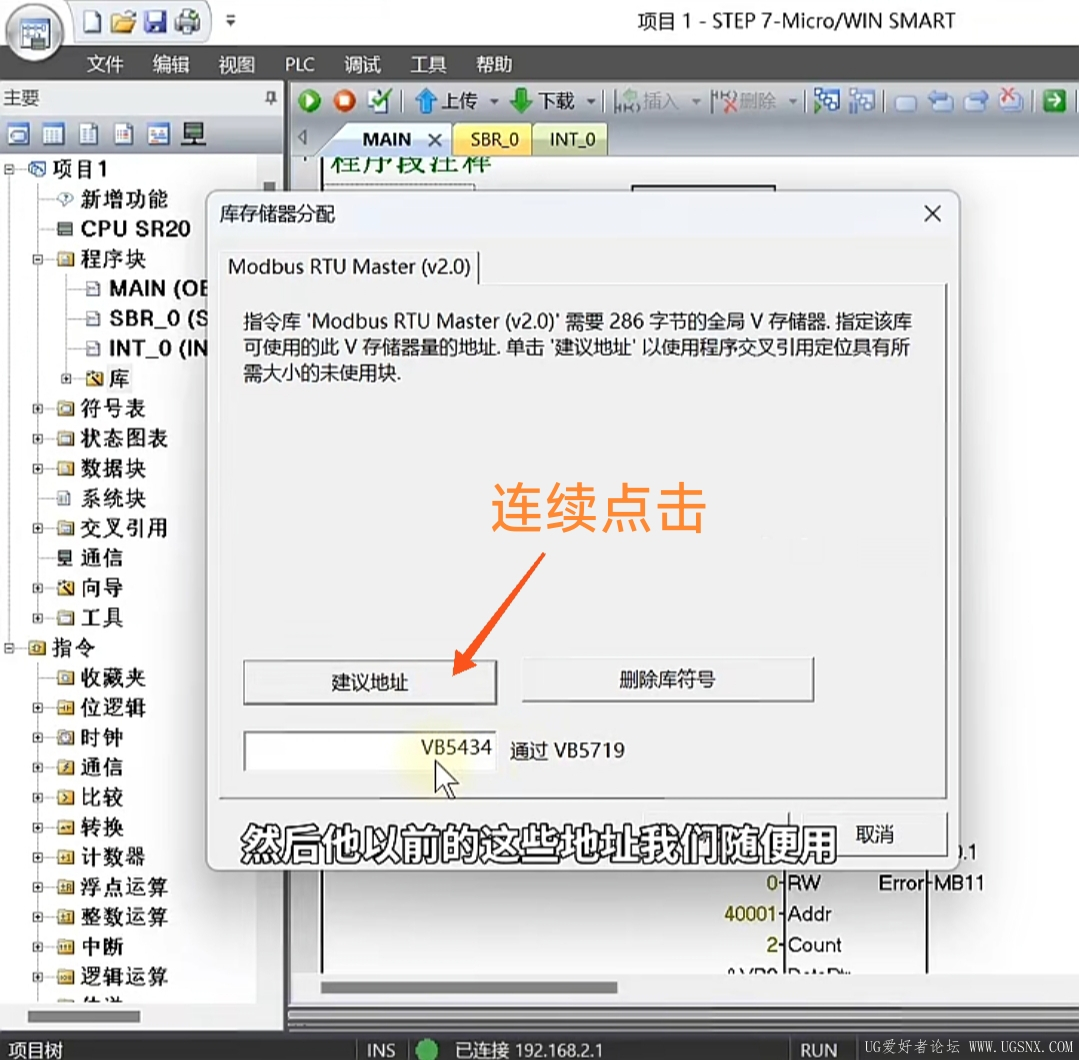Open the upload (上传) dropdown arrow

click(x=494, y=101)
